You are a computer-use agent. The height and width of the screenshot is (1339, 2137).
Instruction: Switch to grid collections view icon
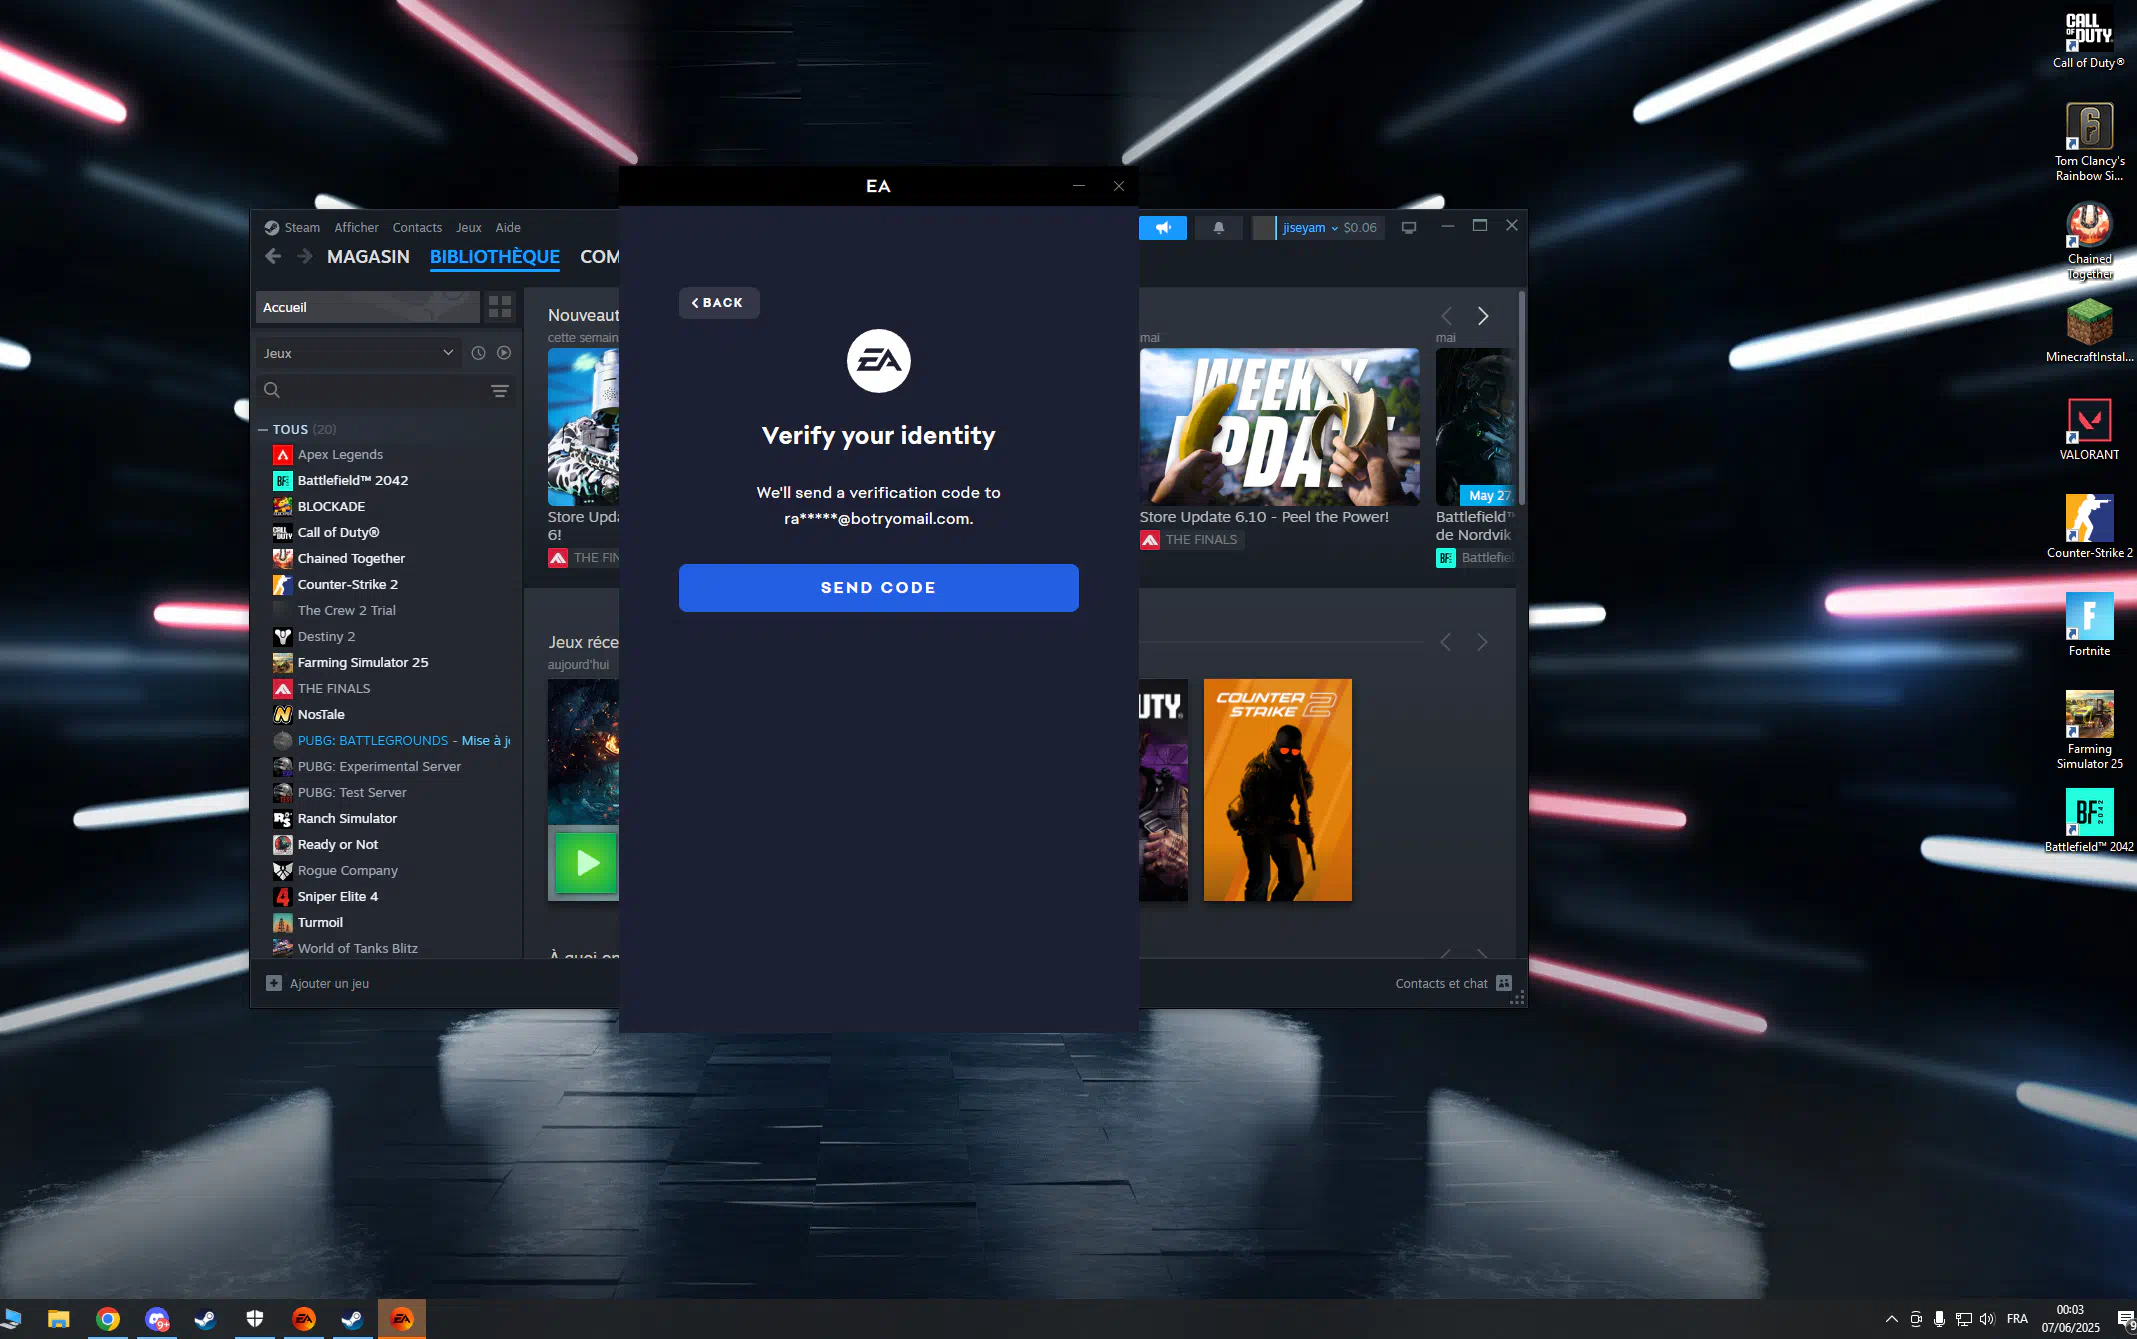[500, 307]
